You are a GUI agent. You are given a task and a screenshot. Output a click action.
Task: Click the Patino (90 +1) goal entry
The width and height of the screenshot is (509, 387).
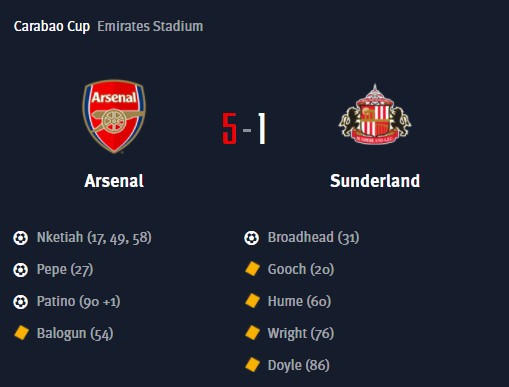click(x=78, y=302)
